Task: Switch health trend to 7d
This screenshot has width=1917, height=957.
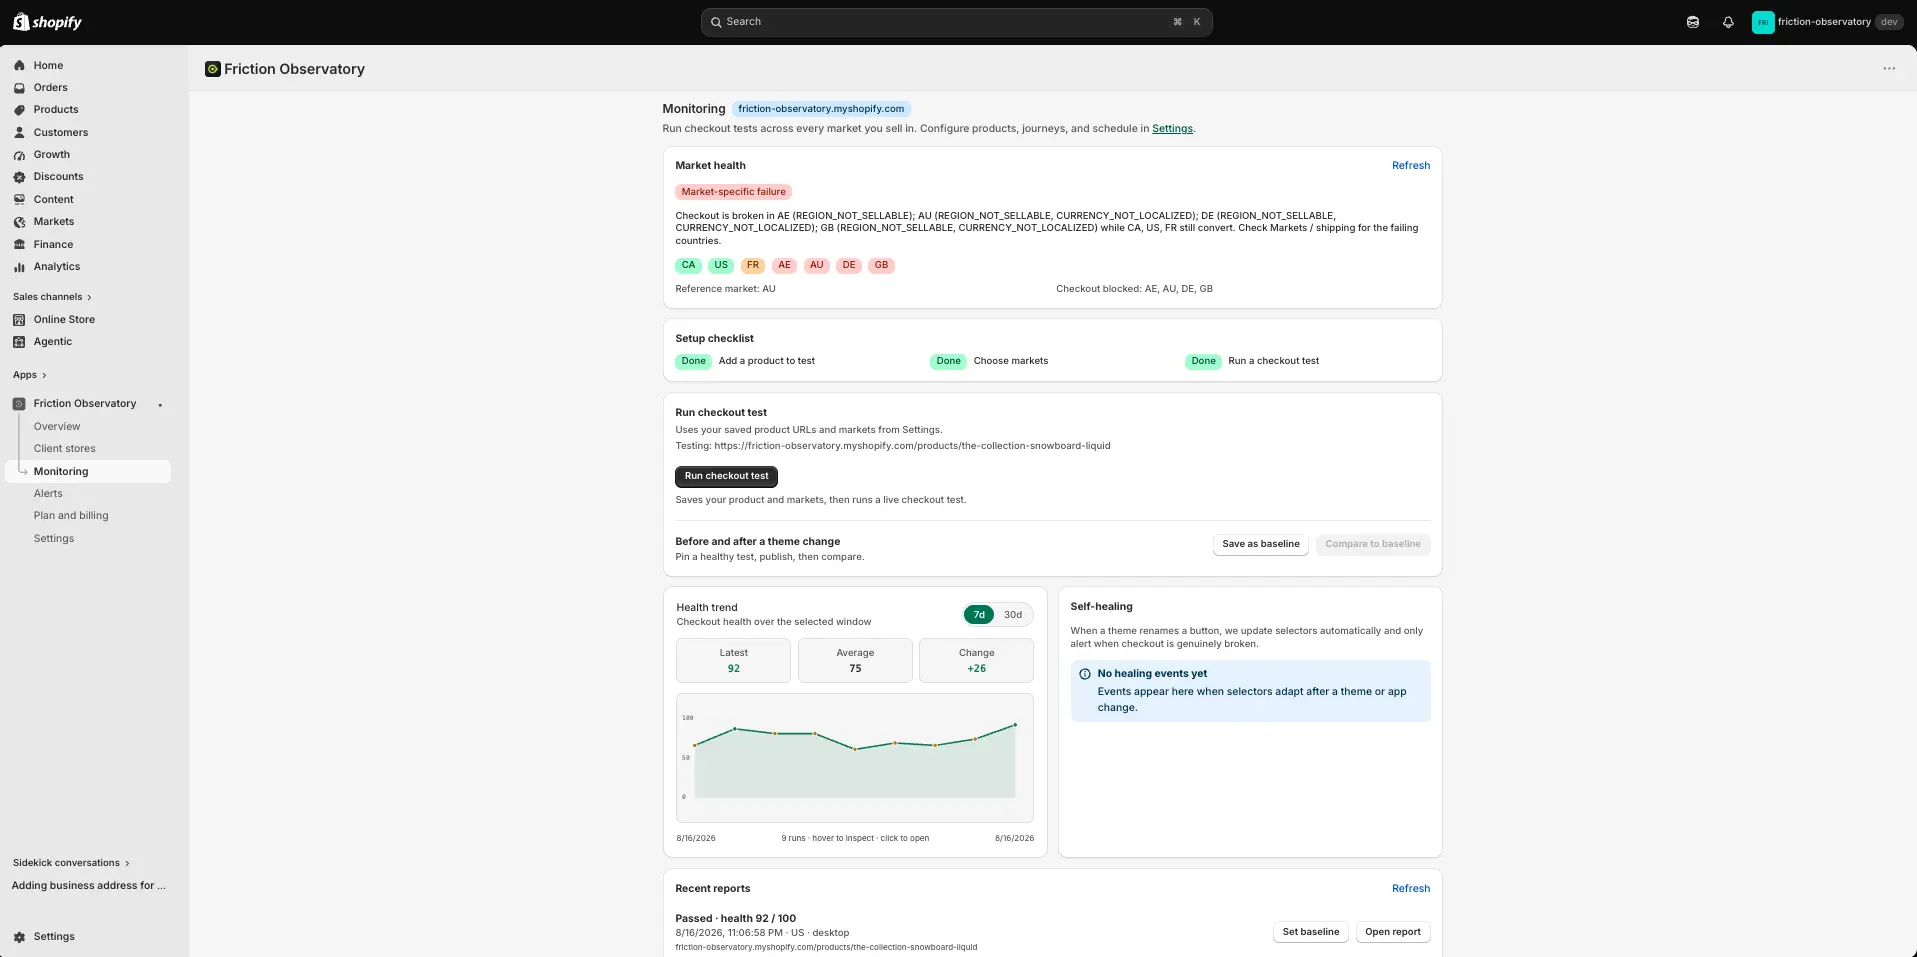Action: tap(979, 615)
